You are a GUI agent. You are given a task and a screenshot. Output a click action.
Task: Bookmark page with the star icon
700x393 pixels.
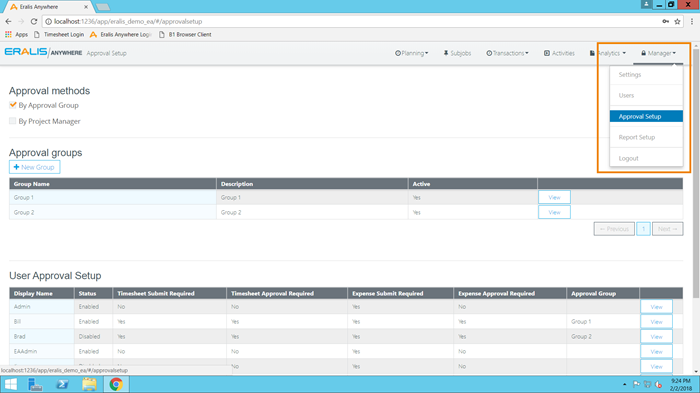677,21
